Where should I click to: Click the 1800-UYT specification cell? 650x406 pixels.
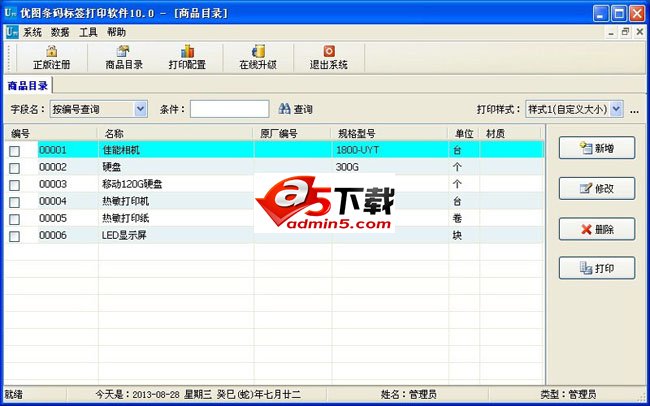click(390, 150)
